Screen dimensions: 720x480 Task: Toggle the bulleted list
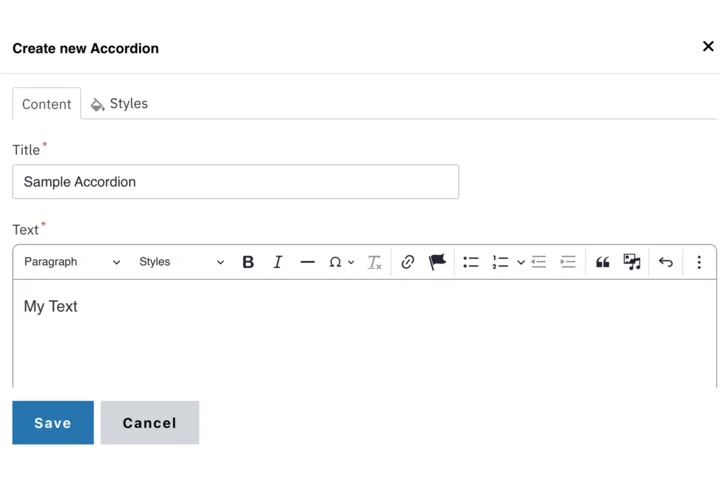point(470,262)
